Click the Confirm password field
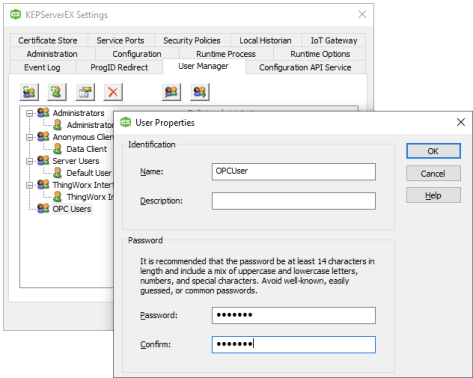Screen dimensions: 473x378 click(x=294, y=344)
